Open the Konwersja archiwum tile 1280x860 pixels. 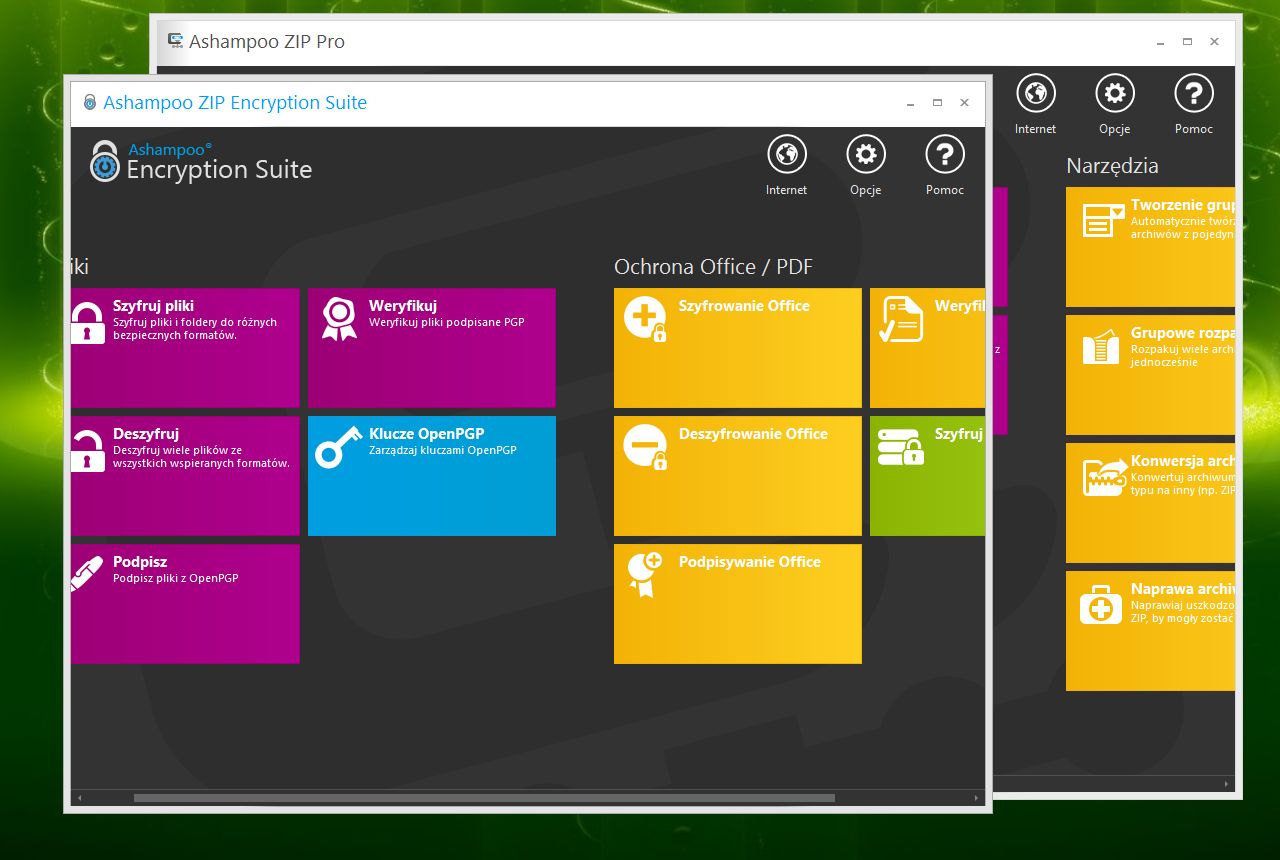[1150, 503]
